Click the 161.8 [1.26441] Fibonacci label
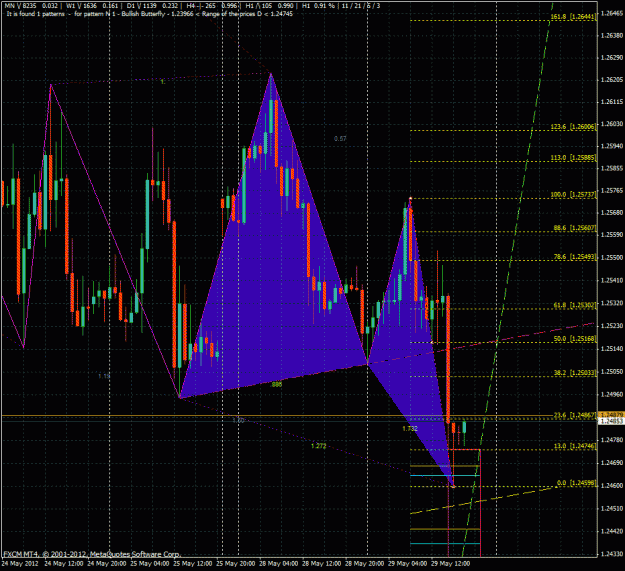This screenshot has height=571, width=625. click(x=573, y=17)
